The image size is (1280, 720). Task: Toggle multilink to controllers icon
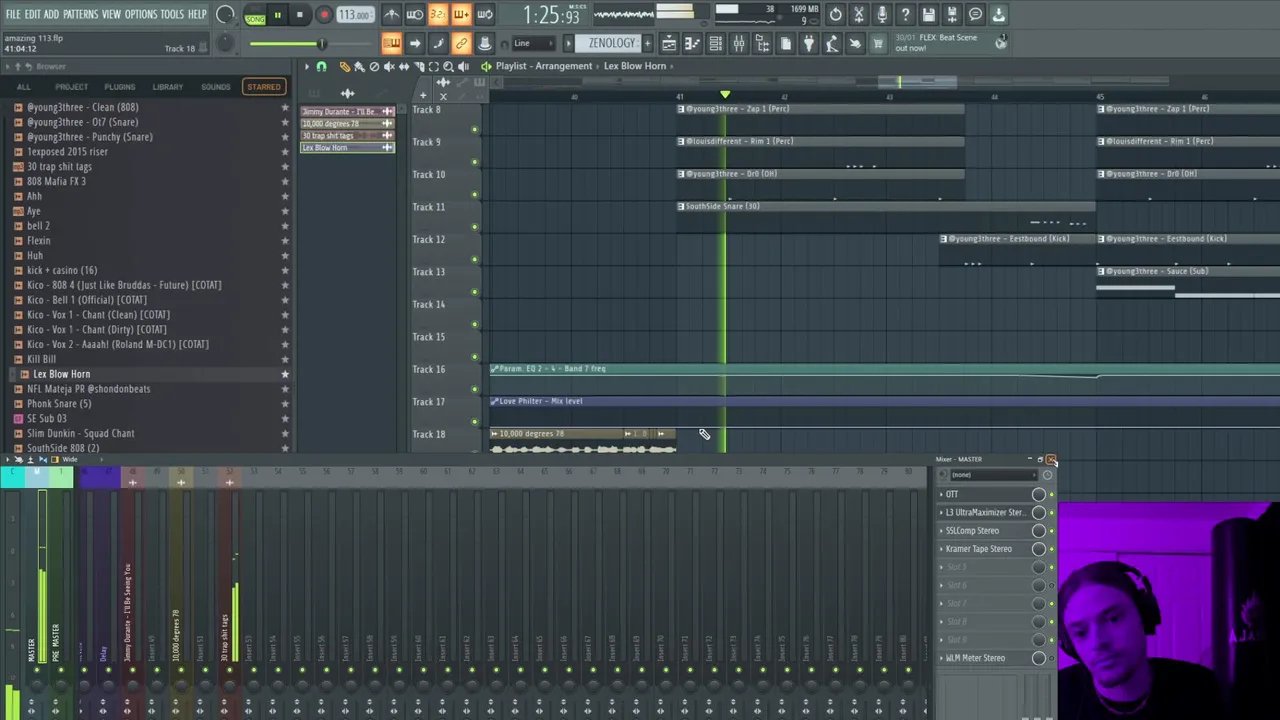point(461,43)
